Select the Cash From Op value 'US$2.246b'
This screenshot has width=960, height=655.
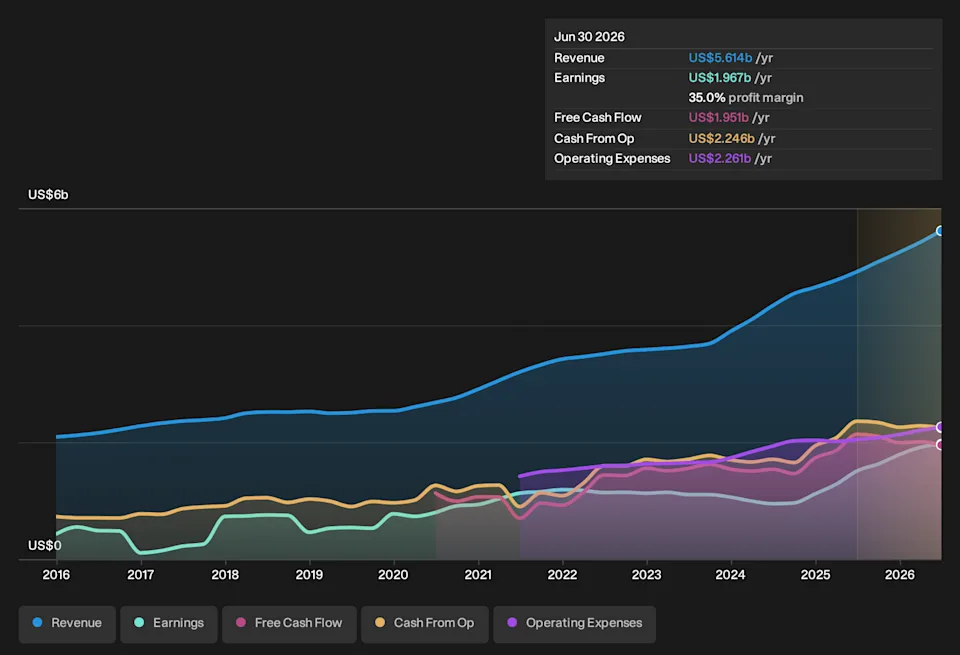tap(721, 138)
